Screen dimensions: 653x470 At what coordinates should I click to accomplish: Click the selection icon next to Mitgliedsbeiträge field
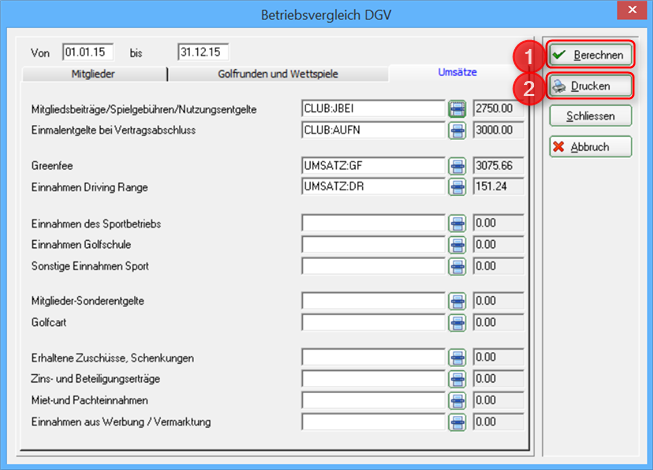coord(457,109)
